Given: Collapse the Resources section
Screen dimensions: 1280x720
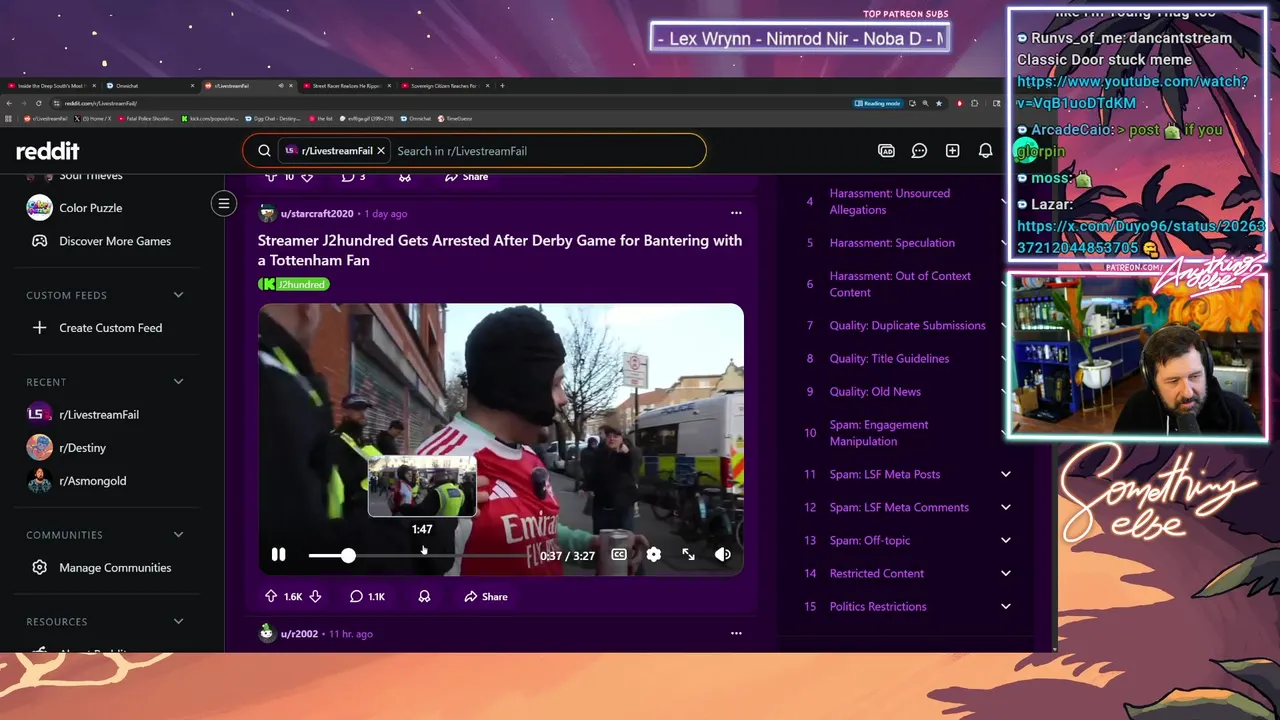Looking at the screenshot, I should (x=178, y=622).
